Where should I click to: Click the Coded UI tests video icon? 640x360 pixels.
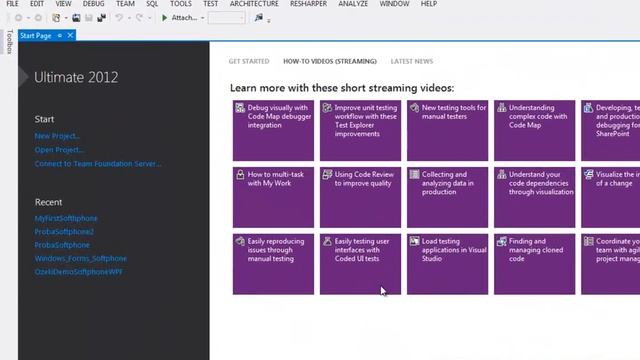tap(327, 241)
